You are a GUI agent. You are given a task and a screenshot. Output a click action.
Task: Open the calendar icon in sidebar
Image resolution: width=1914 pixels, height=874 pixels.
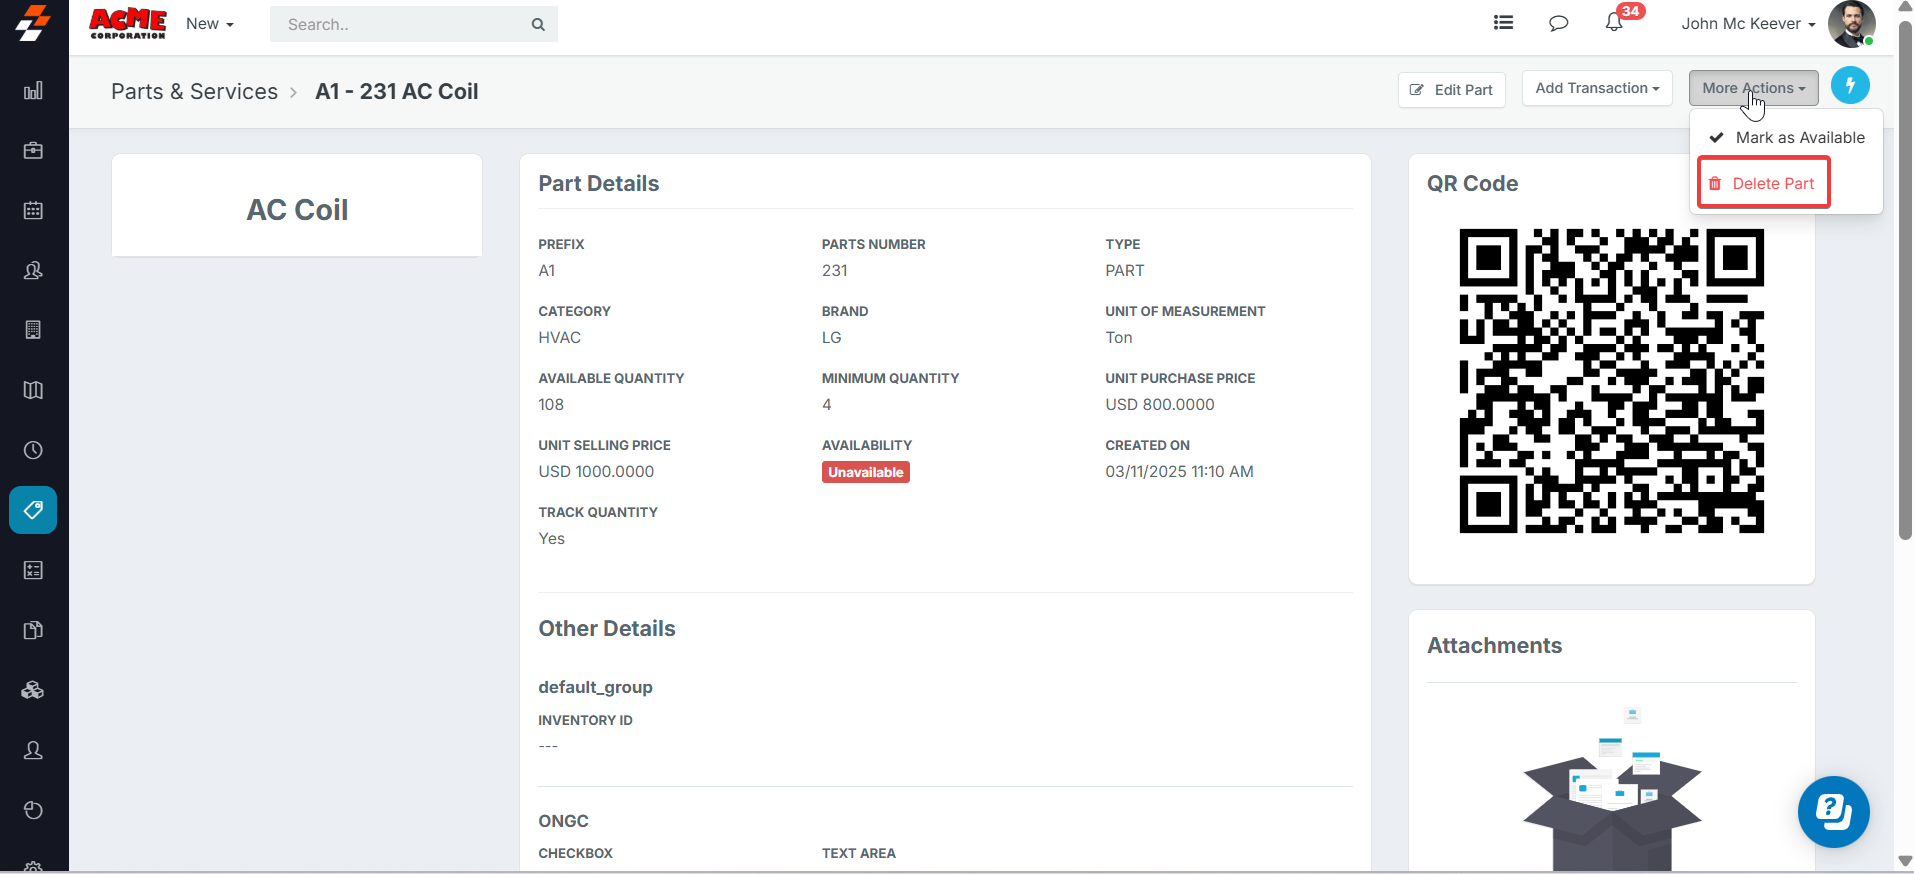(x=33, y=211)
